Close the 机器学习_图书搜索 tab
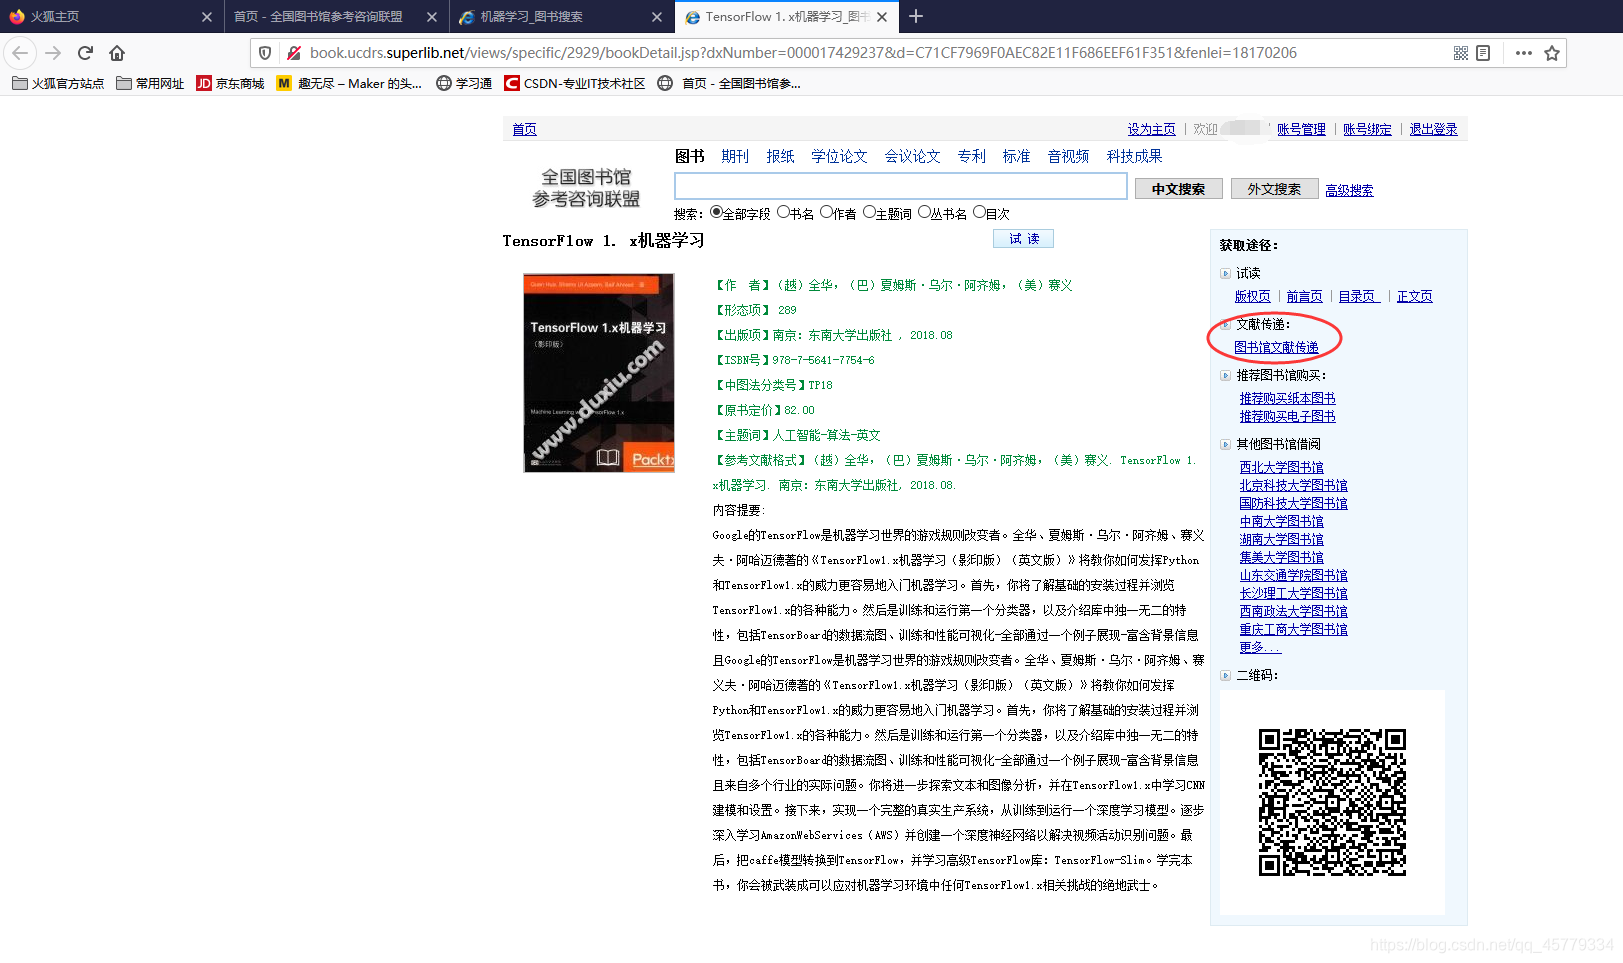Image resolution: width=1623 pixels, height=963 pixels. 657,17
